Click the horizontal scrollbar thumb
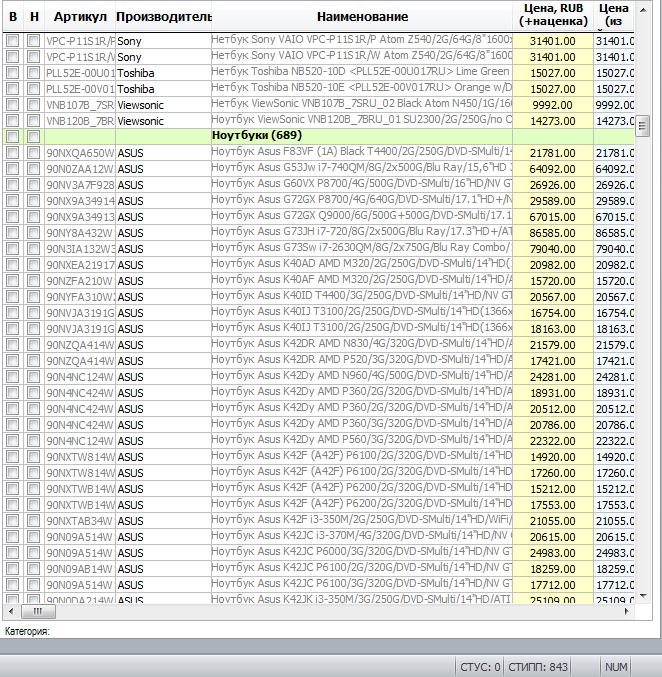Viewport: 662px width, 677px height. 38,611
